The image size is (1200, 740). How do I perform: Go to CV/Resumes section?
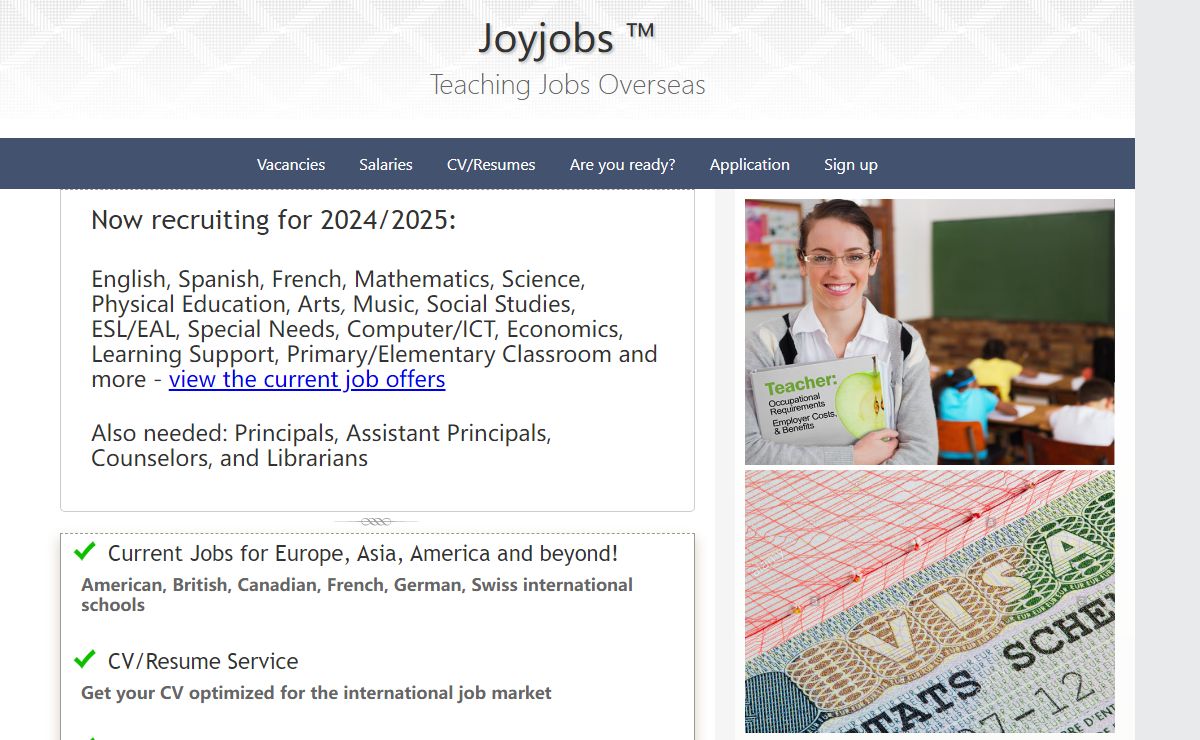491,165
